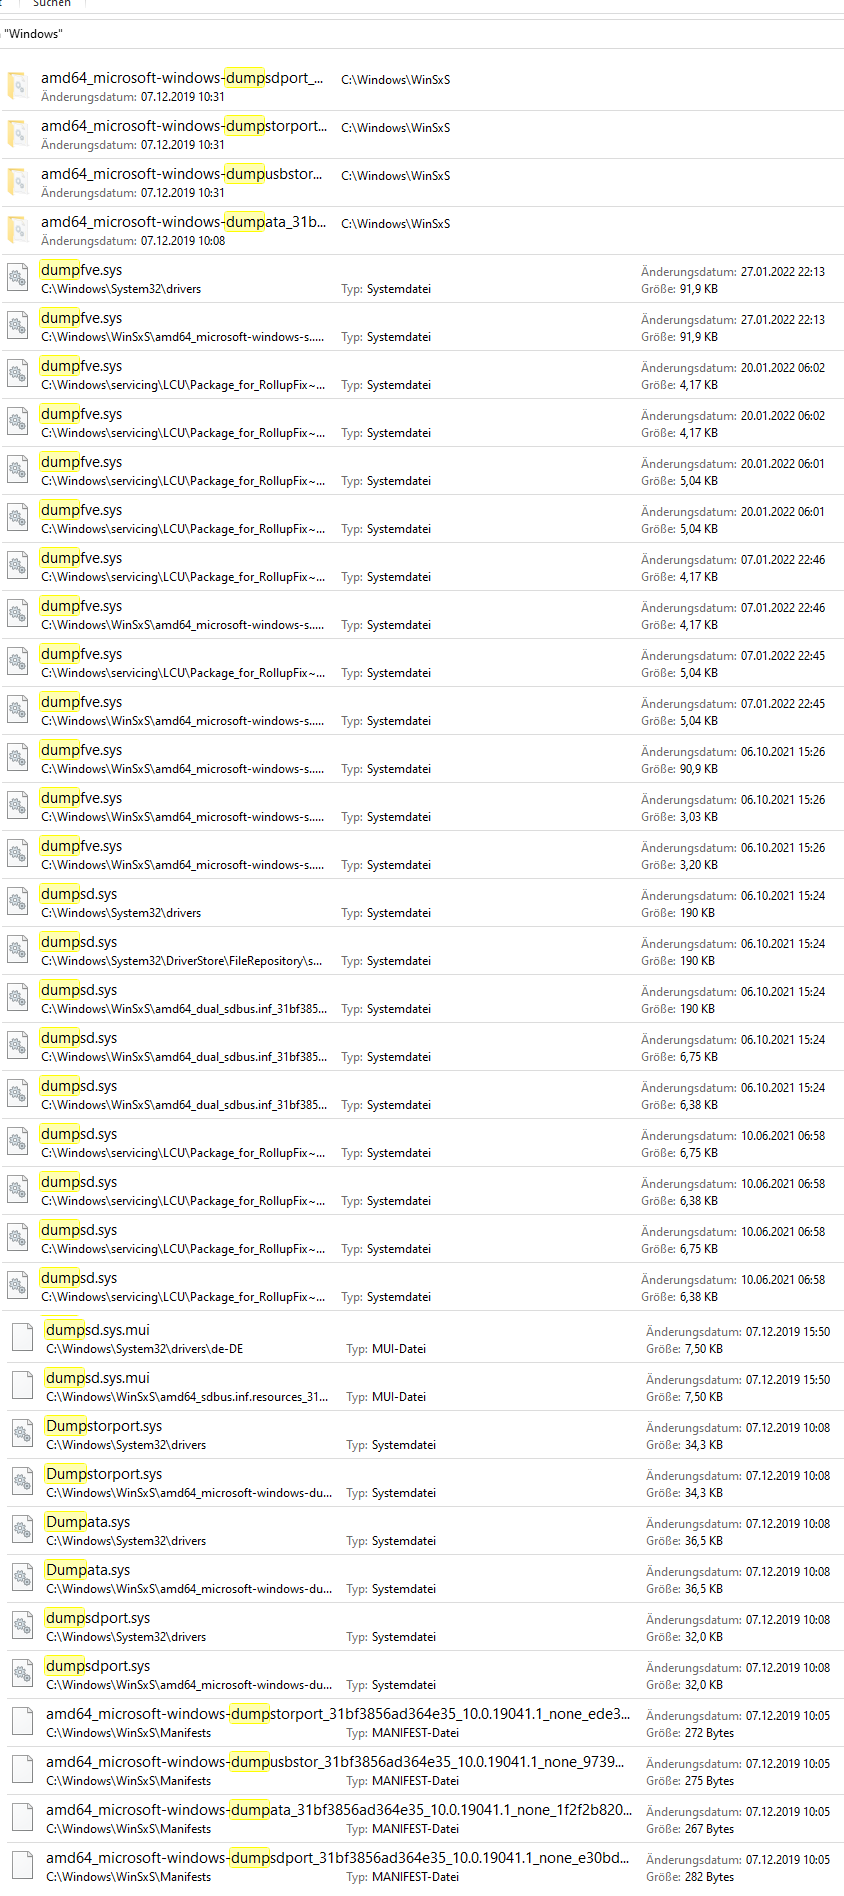Screen dimensions: 844x1896
Task: Select the icon of dumpfve.sys in System32\drivers
Action: tap(18, 279)
